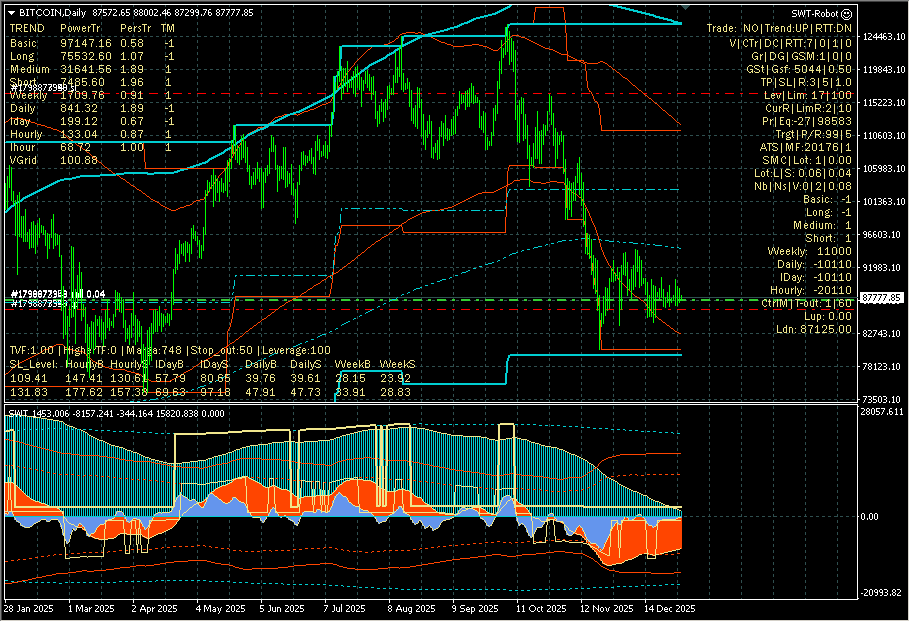The image size is (910, 622).
Task: Click the SWT indicator values label
Action: (116, 413)
